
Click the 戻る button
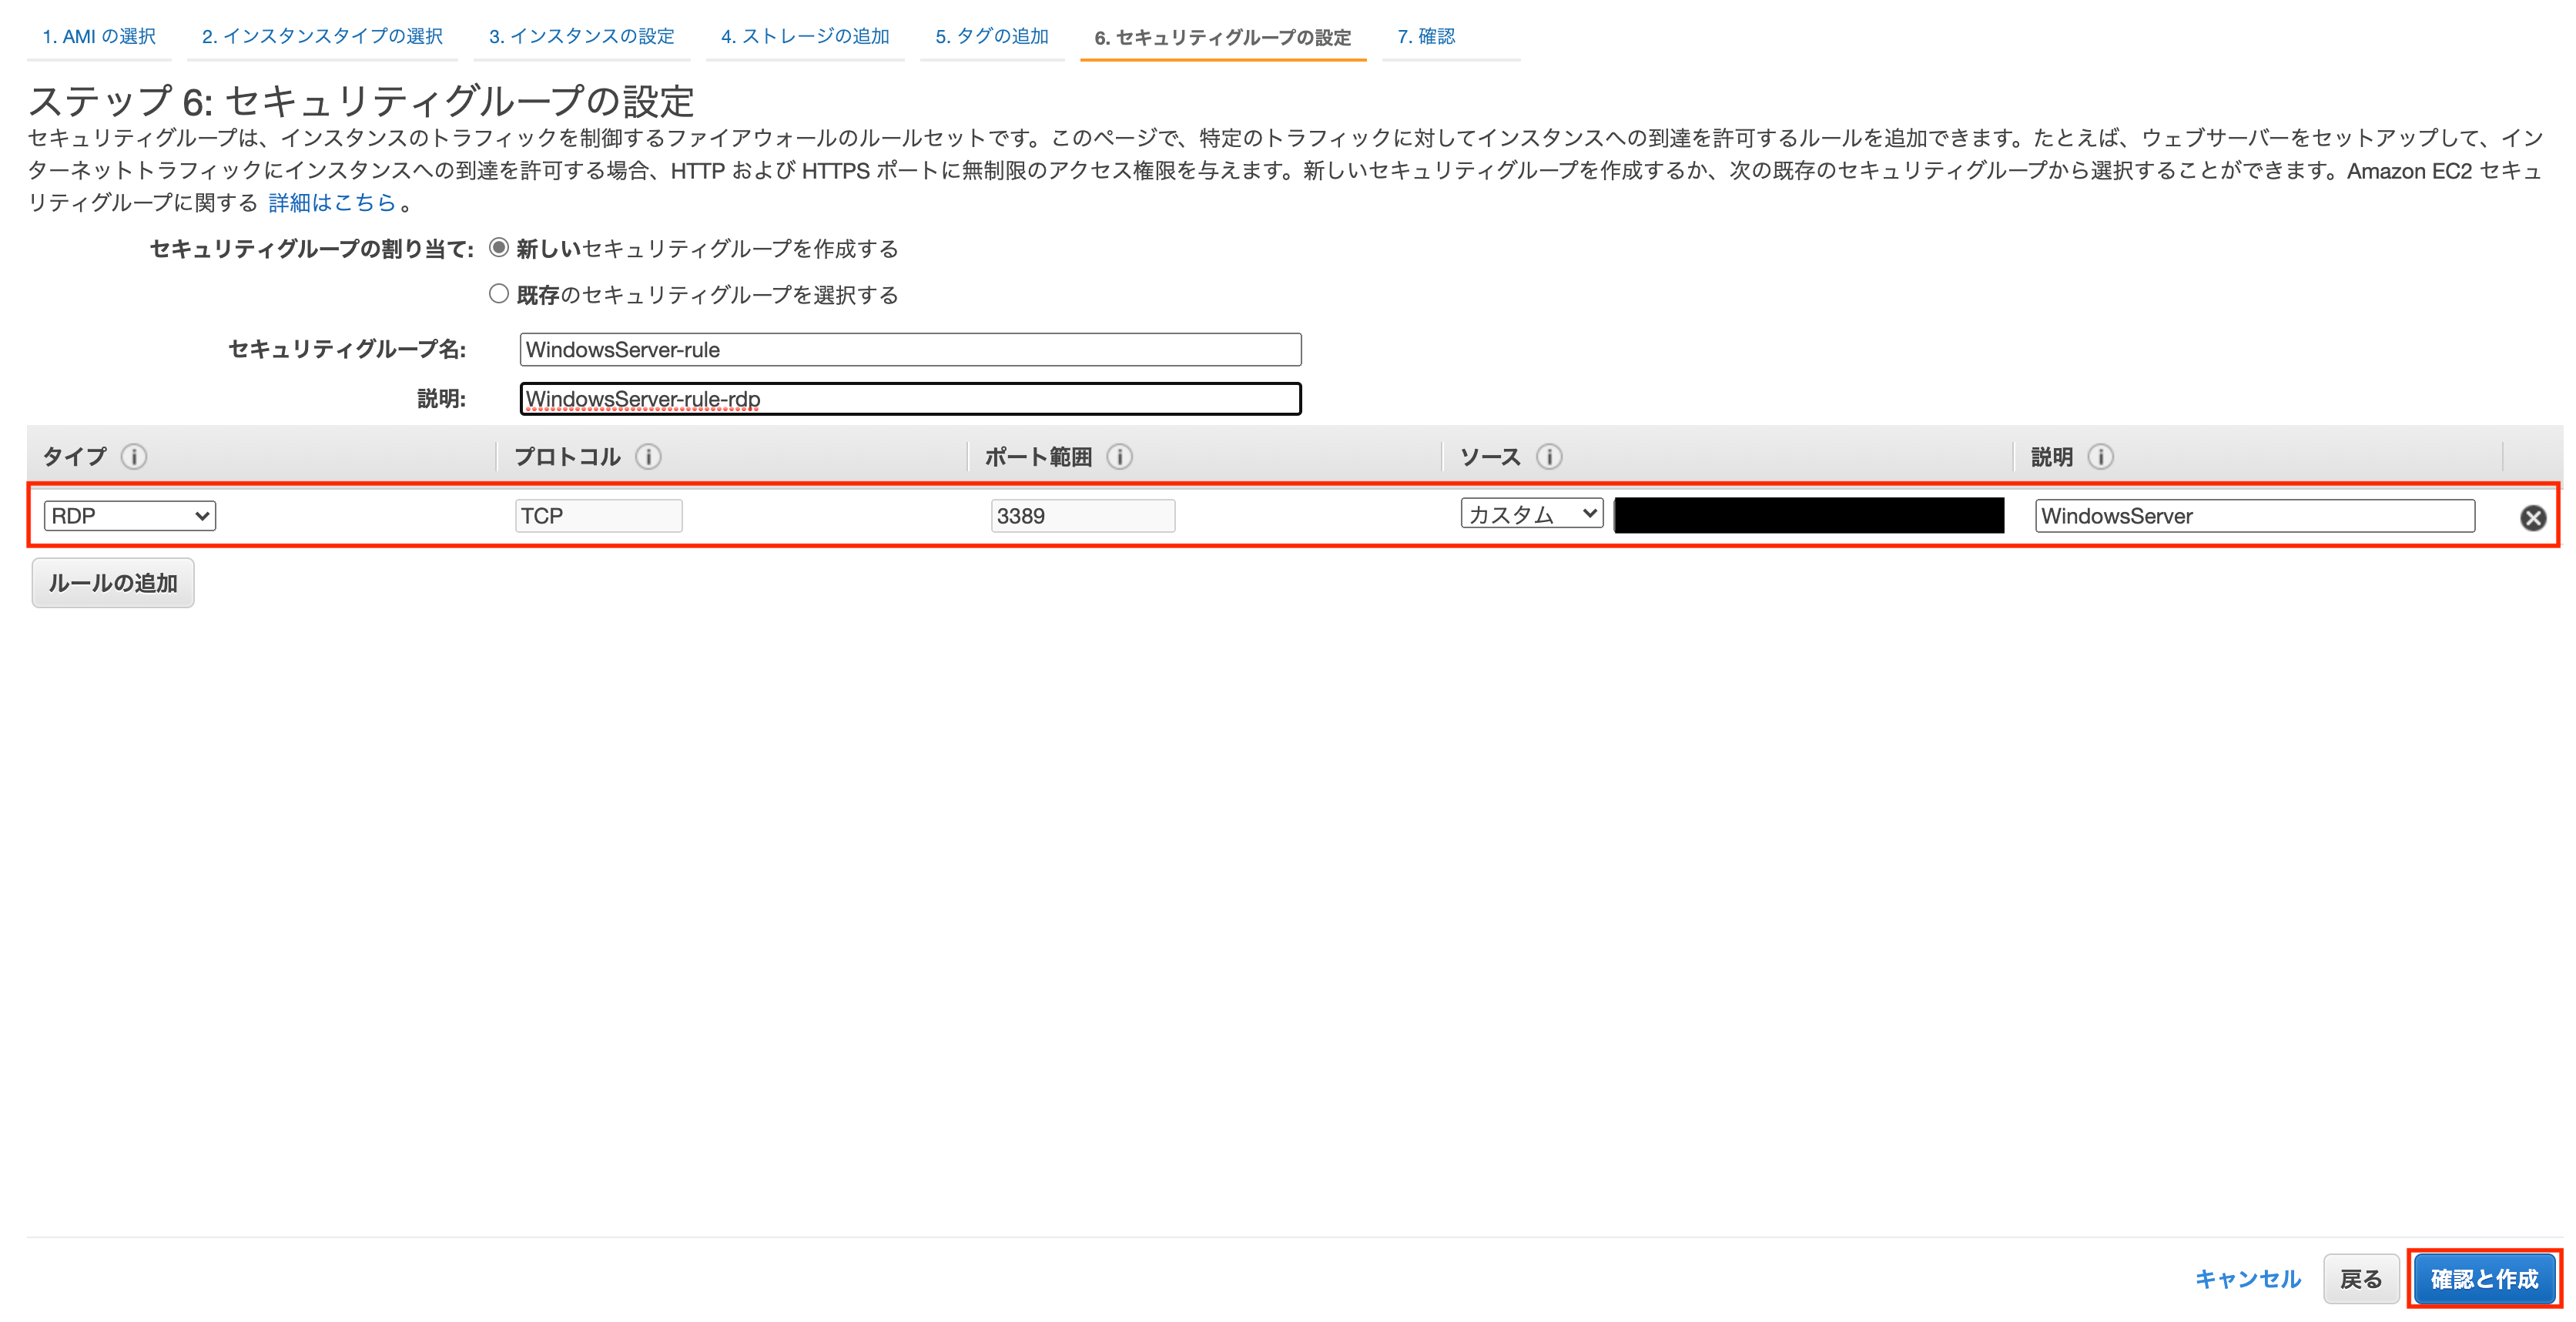2361,1278
